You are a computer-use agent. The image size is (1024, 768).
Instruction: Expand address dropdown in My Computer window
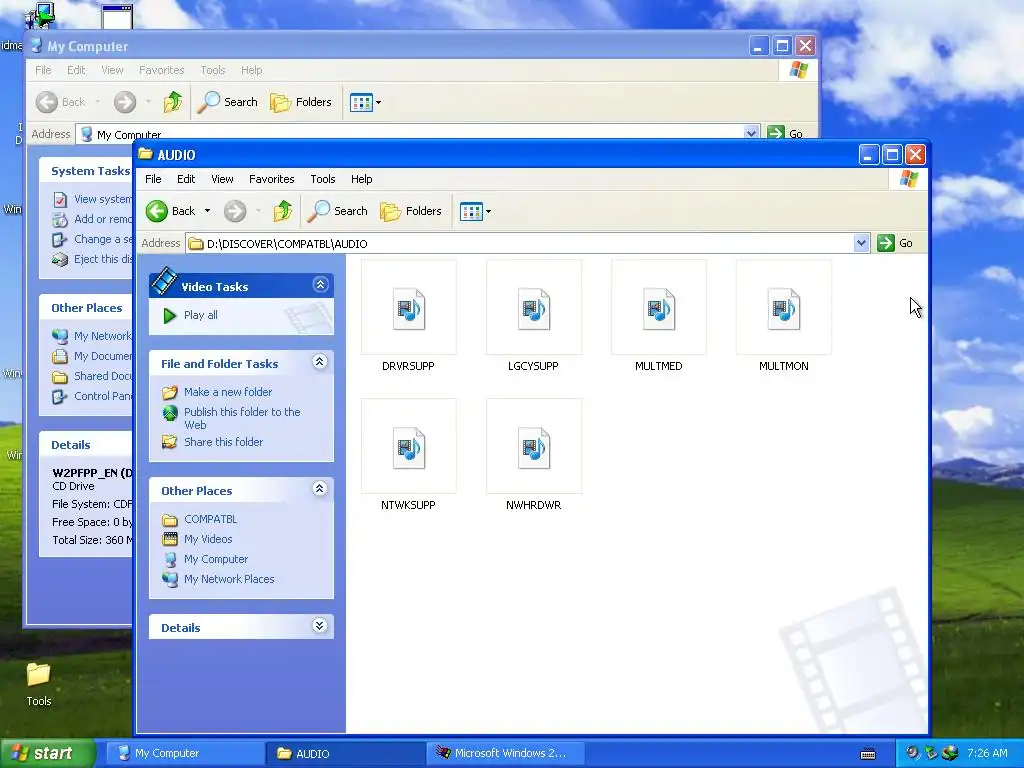(751, 133)
